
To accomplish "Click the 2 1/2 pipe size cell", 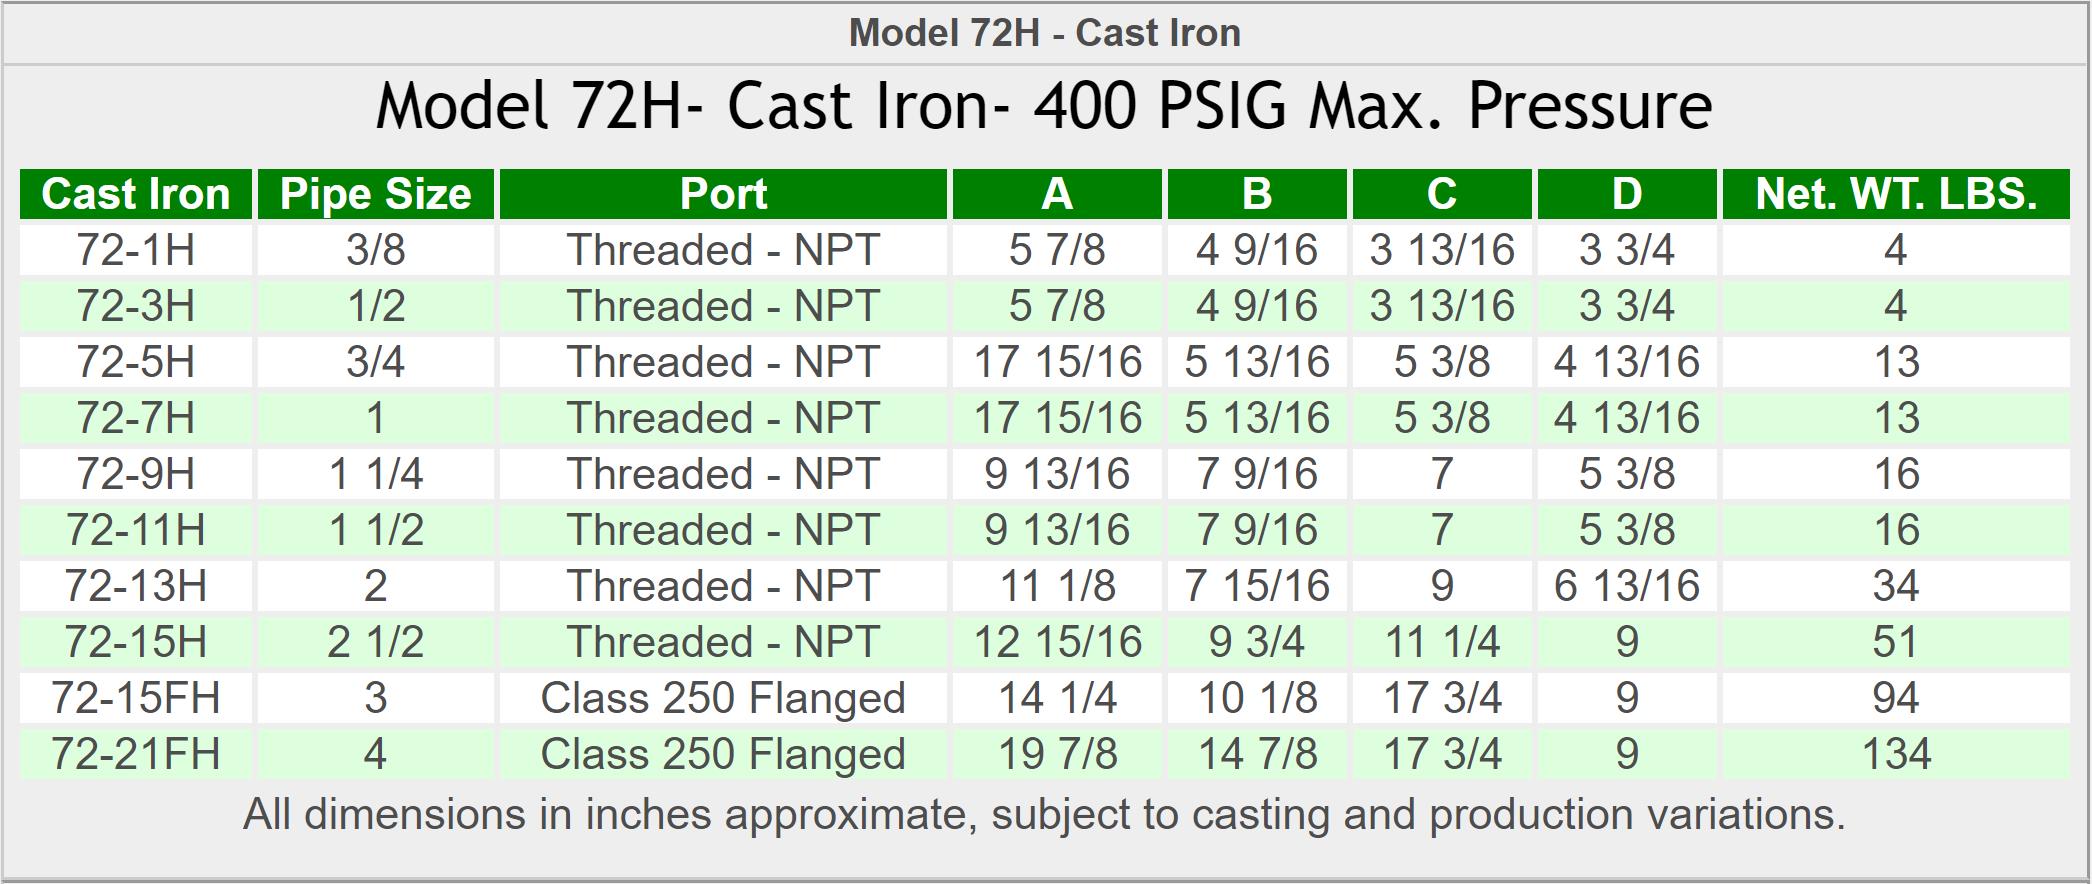I will [x=376, y=642].
